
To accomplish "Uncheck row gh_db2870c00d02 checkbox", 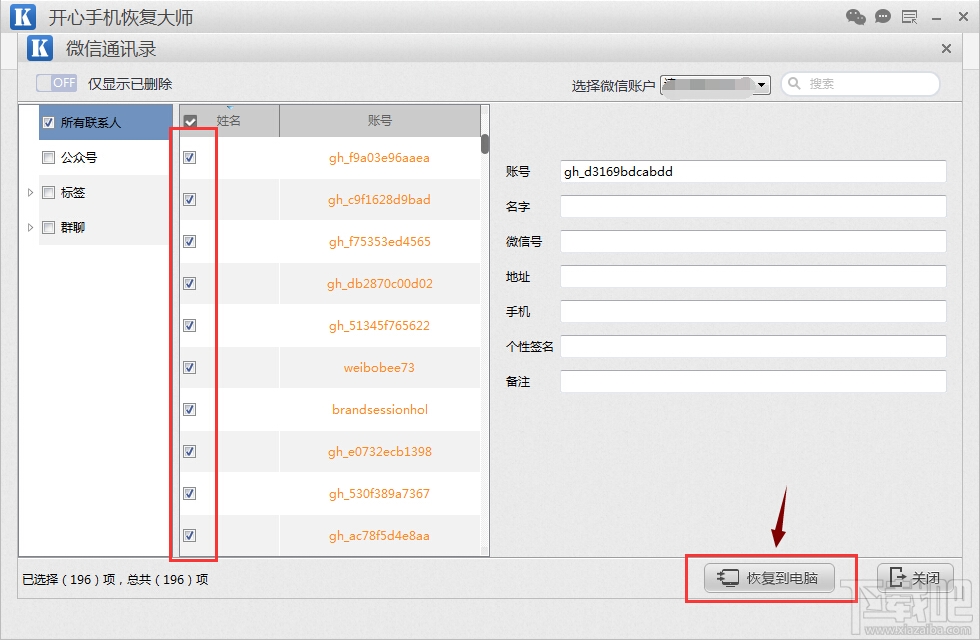I will click(x=190, y=283).
